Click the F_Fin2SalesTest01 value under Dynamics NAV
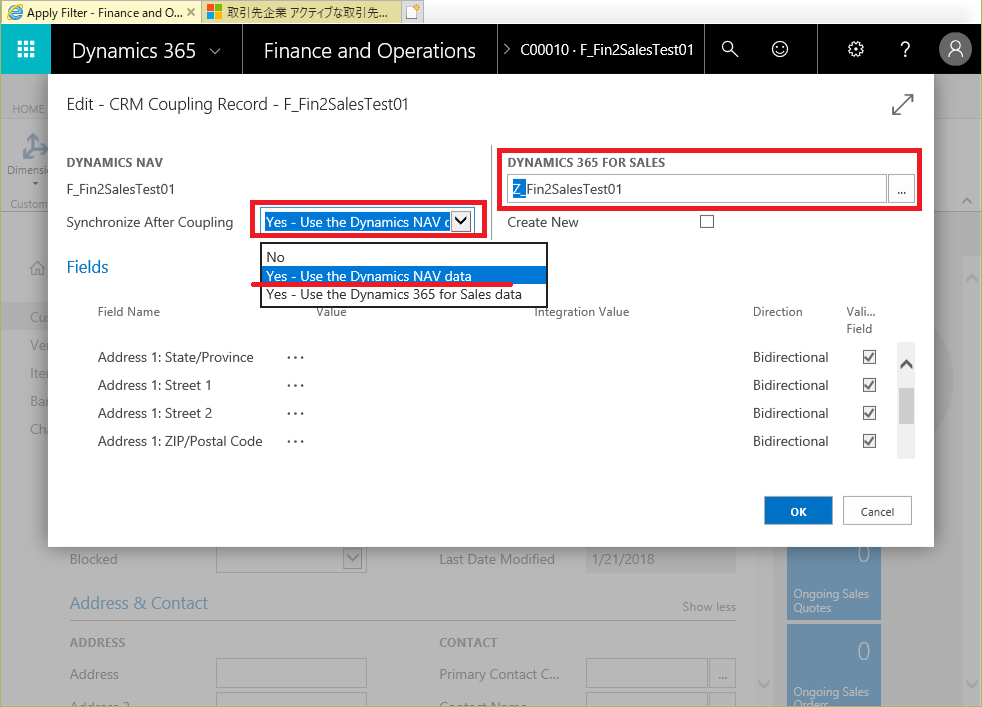Screen dimensions: 982x707 [x=120, y=189]
